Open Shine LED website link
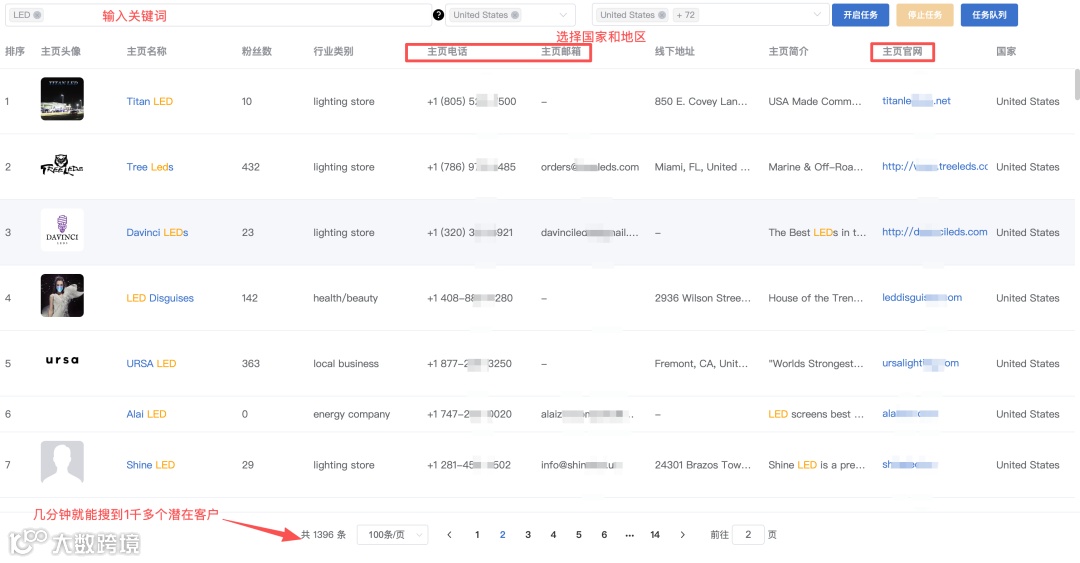This screenshot has width=1080, height=563. click(910, 464)
